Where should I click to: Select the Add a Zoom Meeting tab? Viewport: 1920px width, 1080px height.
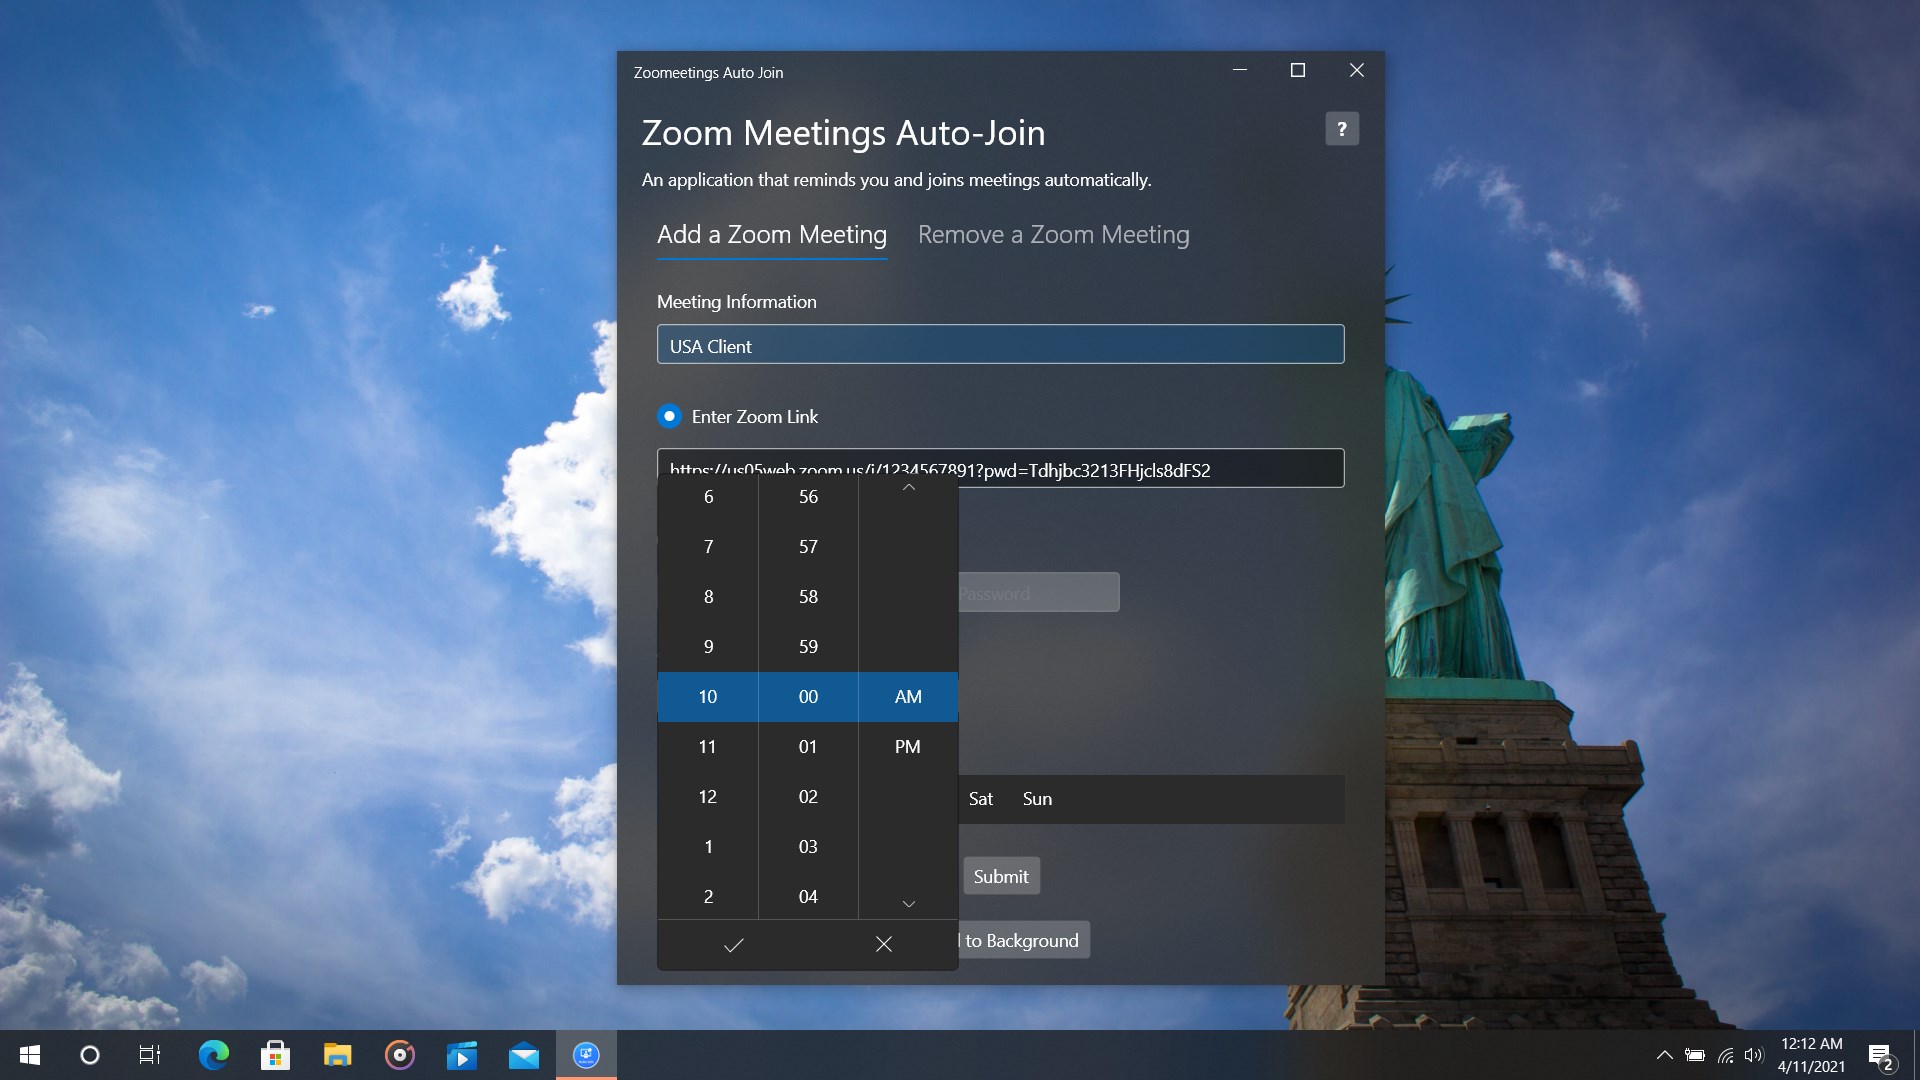click(x=771, y=235)
